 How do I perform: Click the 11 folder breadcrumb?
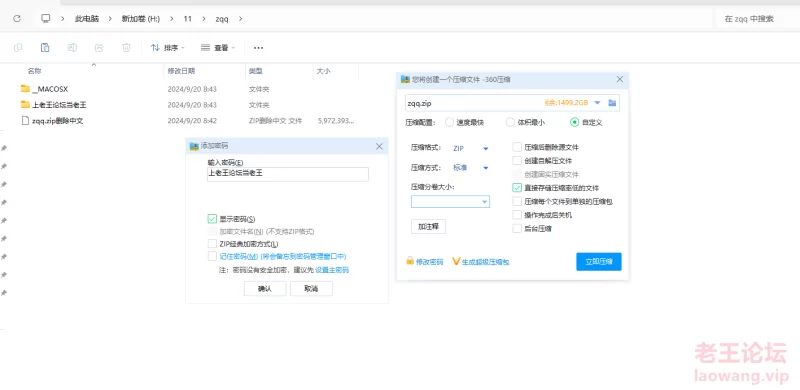188,19
